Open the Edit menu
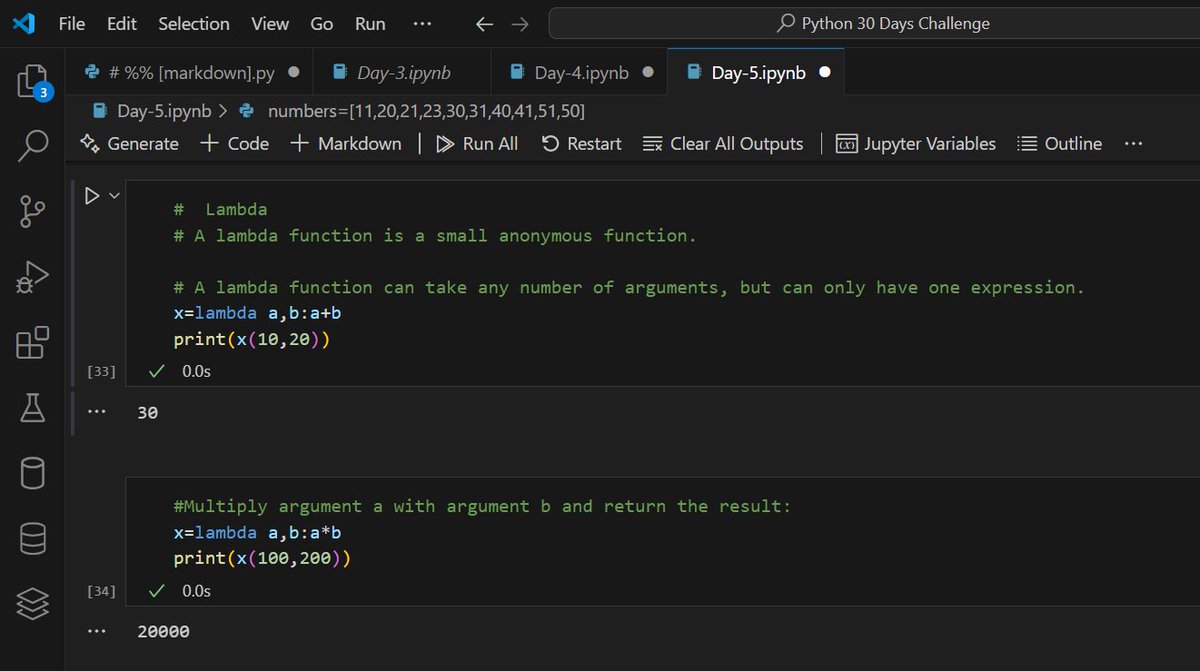 pos(122,23)
